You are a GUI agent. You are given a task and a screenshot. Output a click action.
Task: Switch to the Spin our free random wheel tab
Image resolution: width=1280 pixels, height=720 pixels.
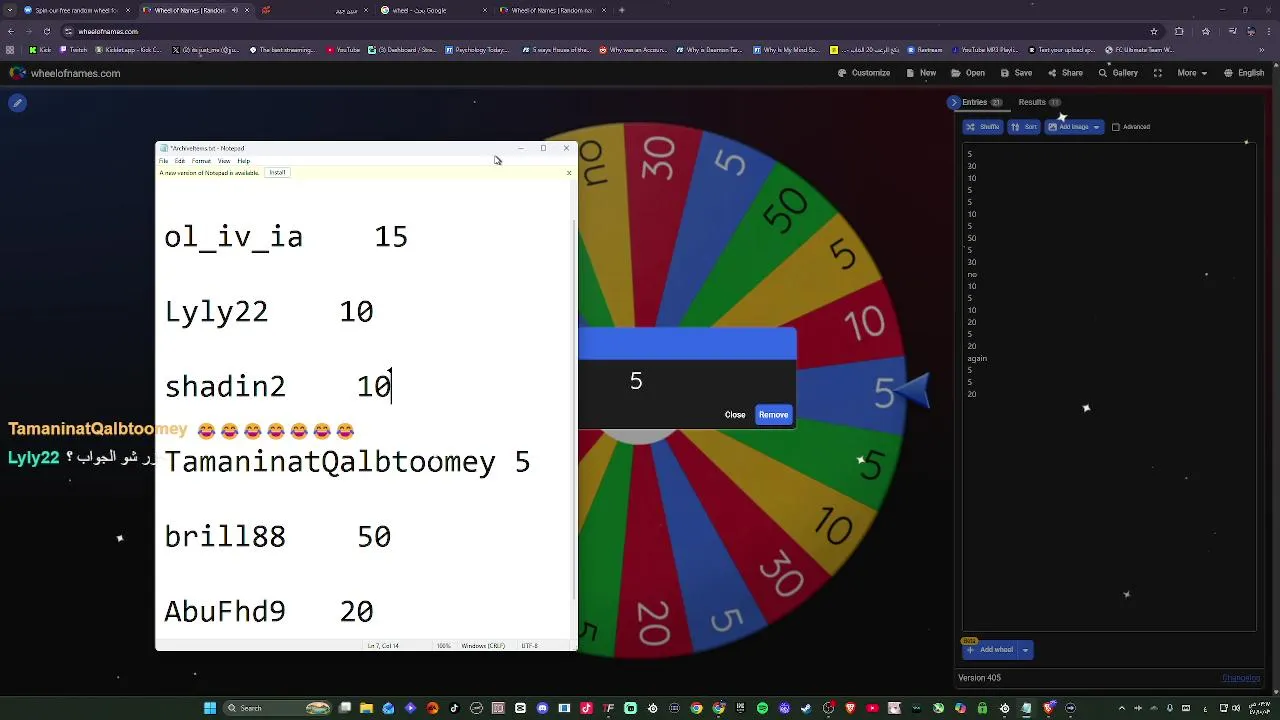(x=70, y=10)
